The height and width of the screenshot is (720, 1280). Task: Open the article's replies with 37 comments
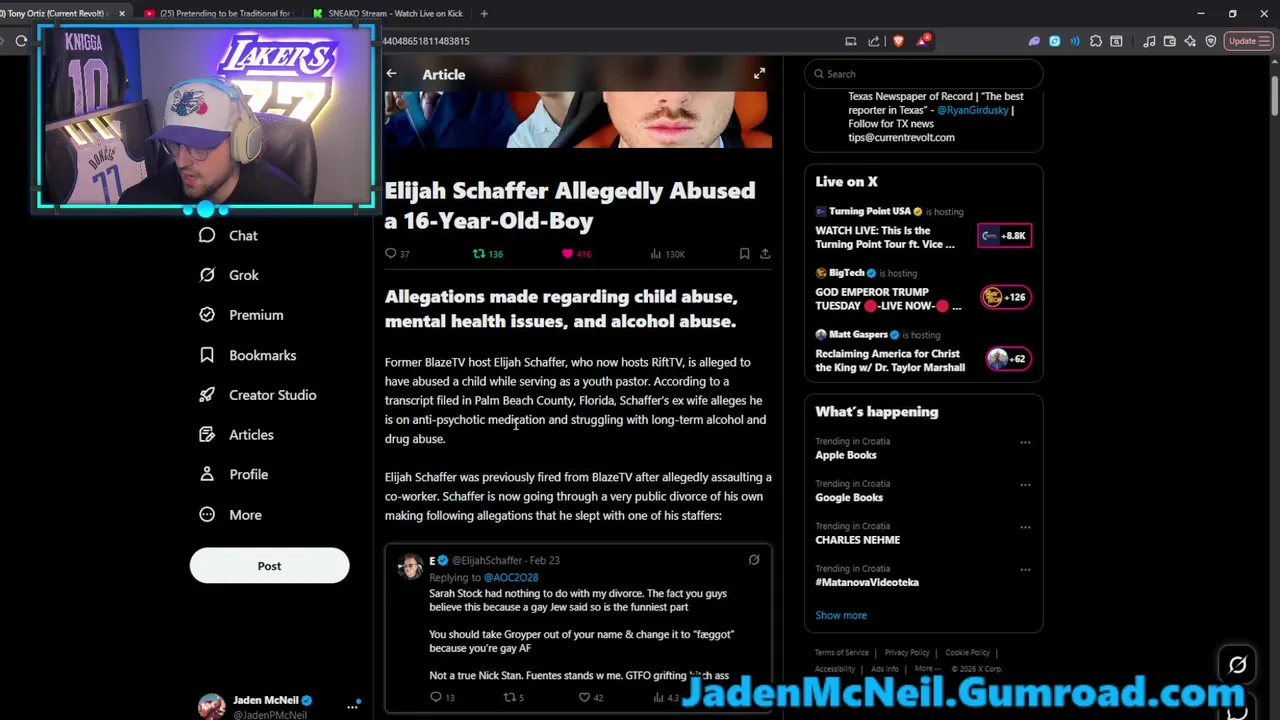pyautogui.click(x=397, y=254)
